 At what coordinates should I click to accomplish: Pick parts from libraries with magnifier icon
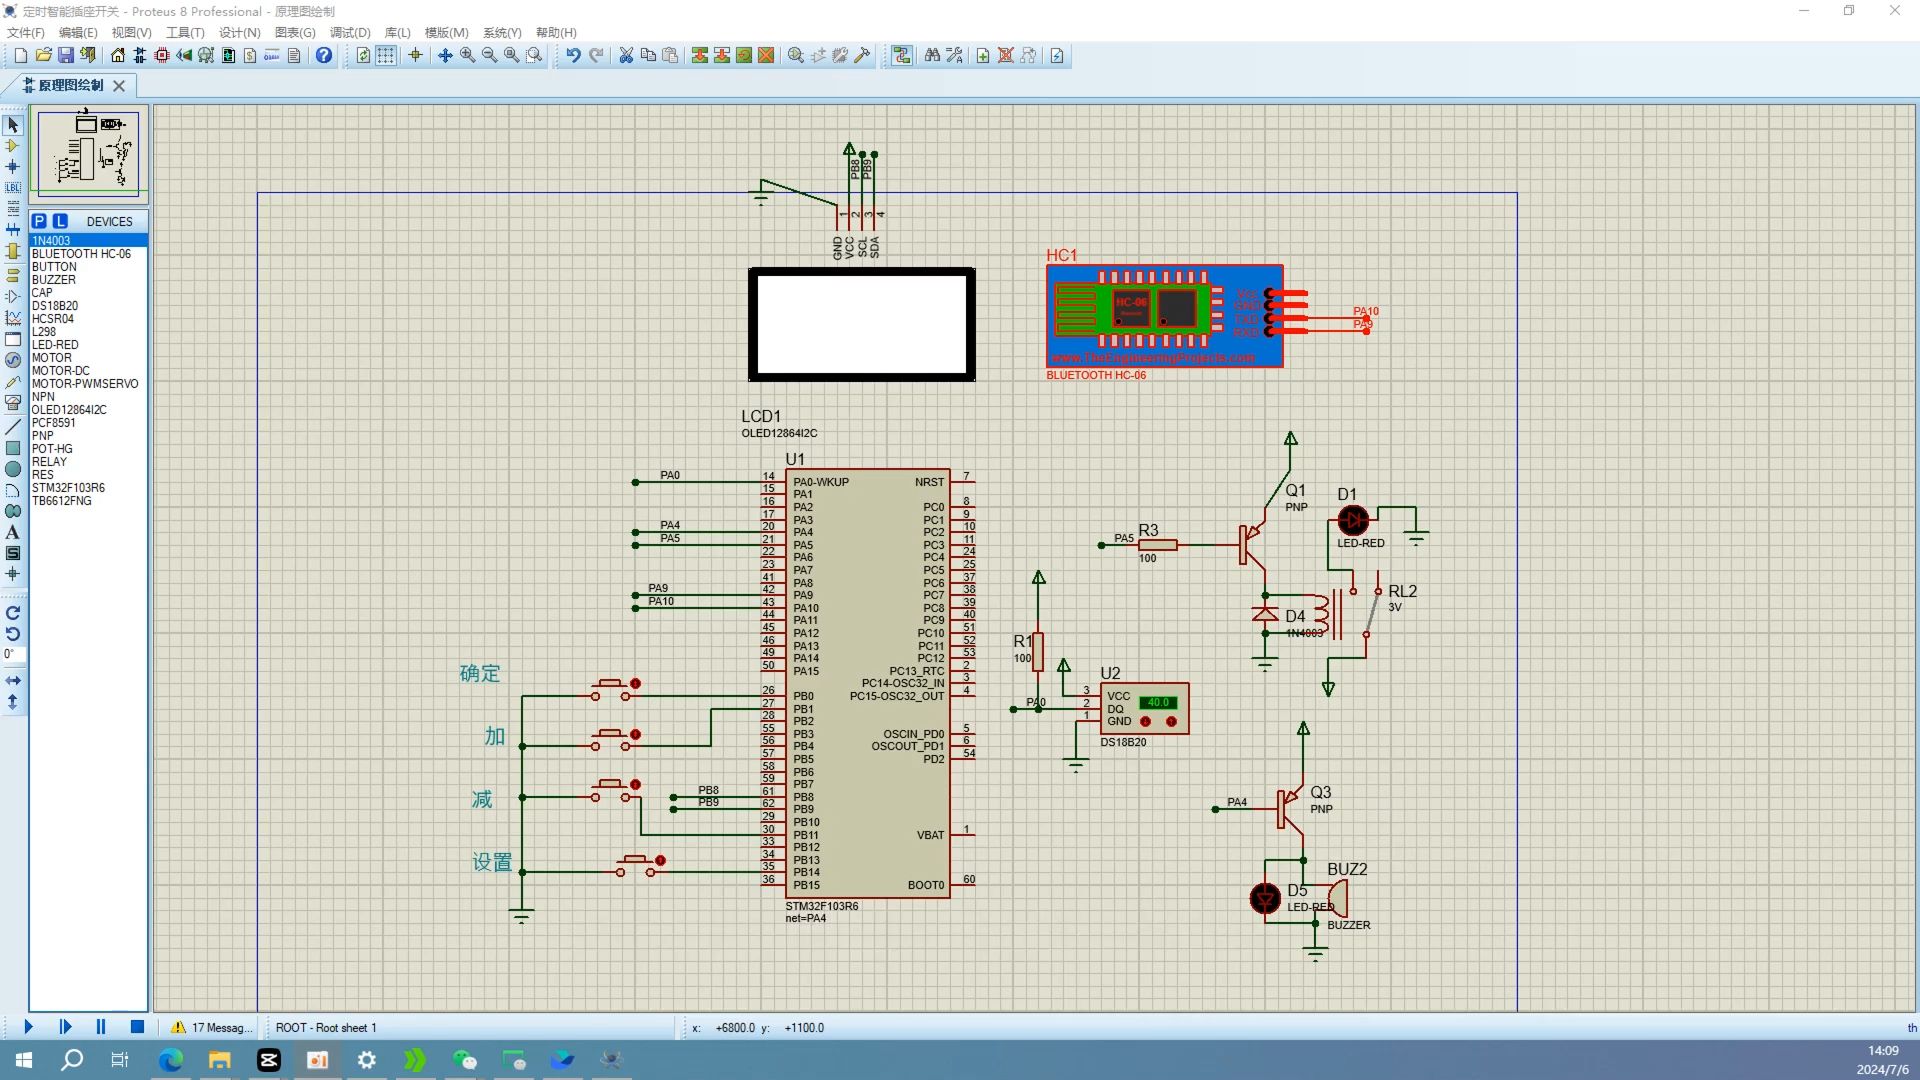coord(796,56)
